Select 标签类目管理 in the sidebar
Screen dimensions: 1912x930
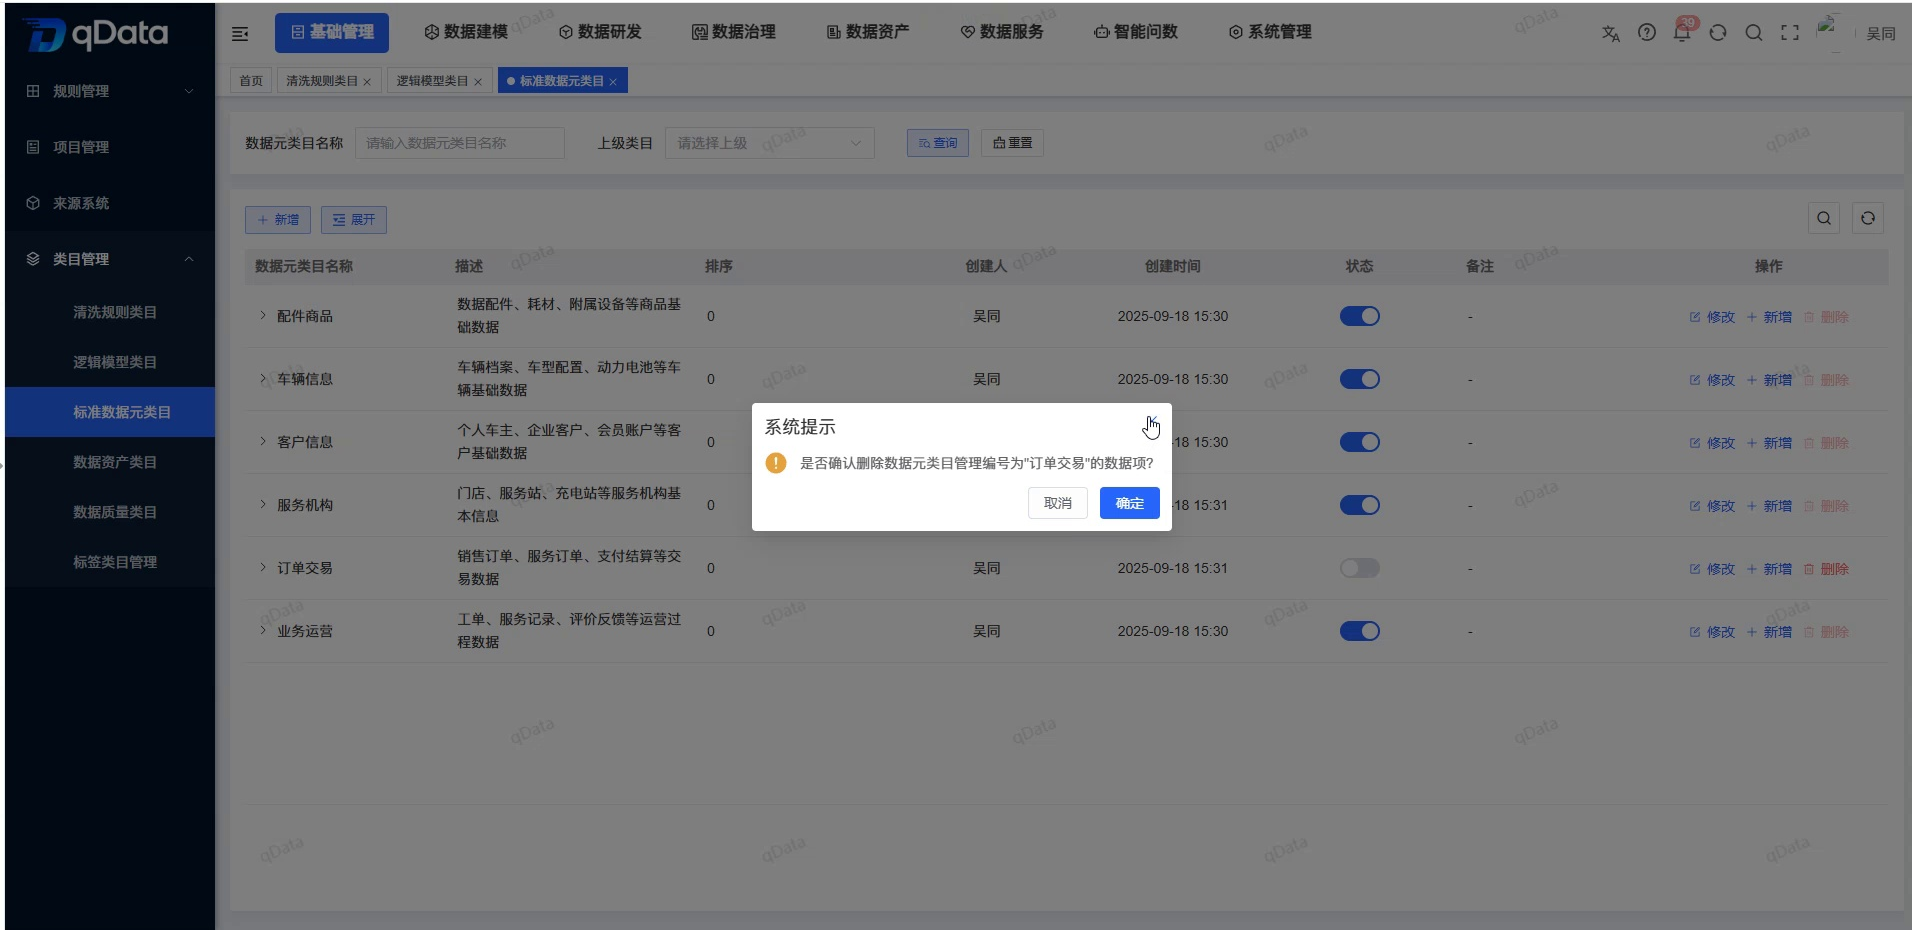[110, 562]
